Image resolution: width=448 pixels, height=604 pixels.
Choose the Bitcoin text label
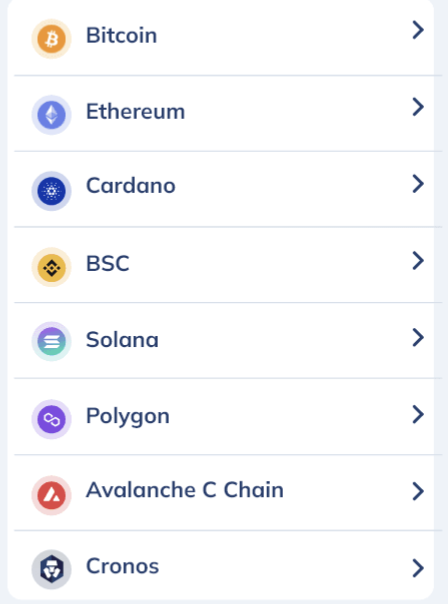click(x=121, y=35)
